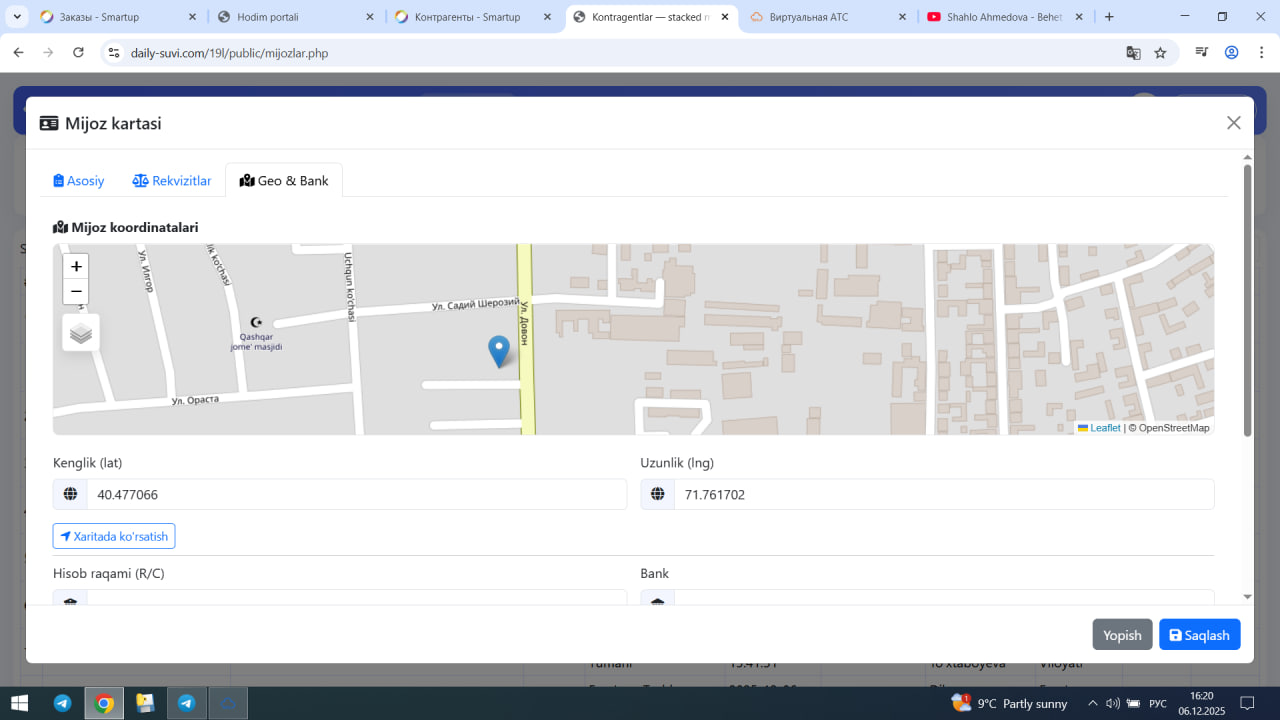The image size is (1280, 720).
Task: Open the Chrome profile icon
Action: pos(1232,53)
